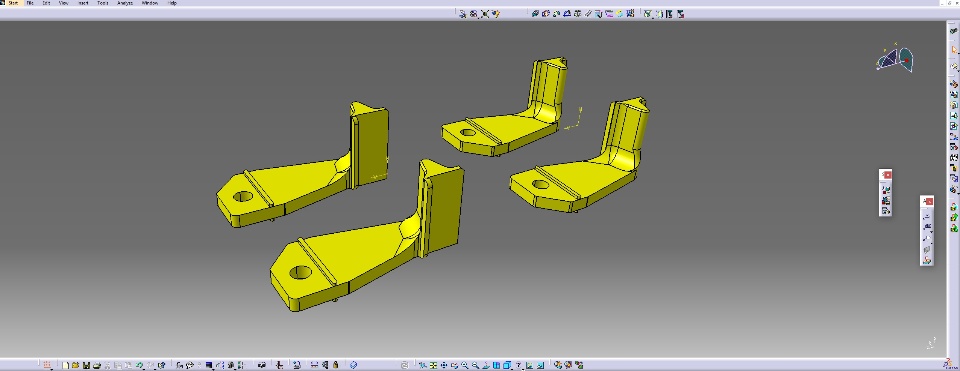This screenshot has width=960, height=371.
Task: Click the Shading mode icon with question mark
Action: (518, 365)
